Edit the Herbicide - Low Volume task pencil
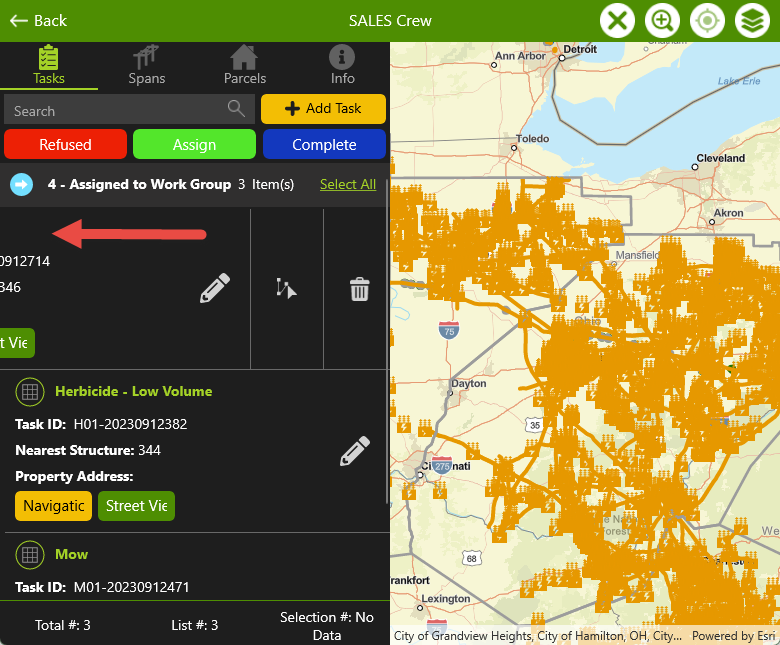 tap(354, 451)
